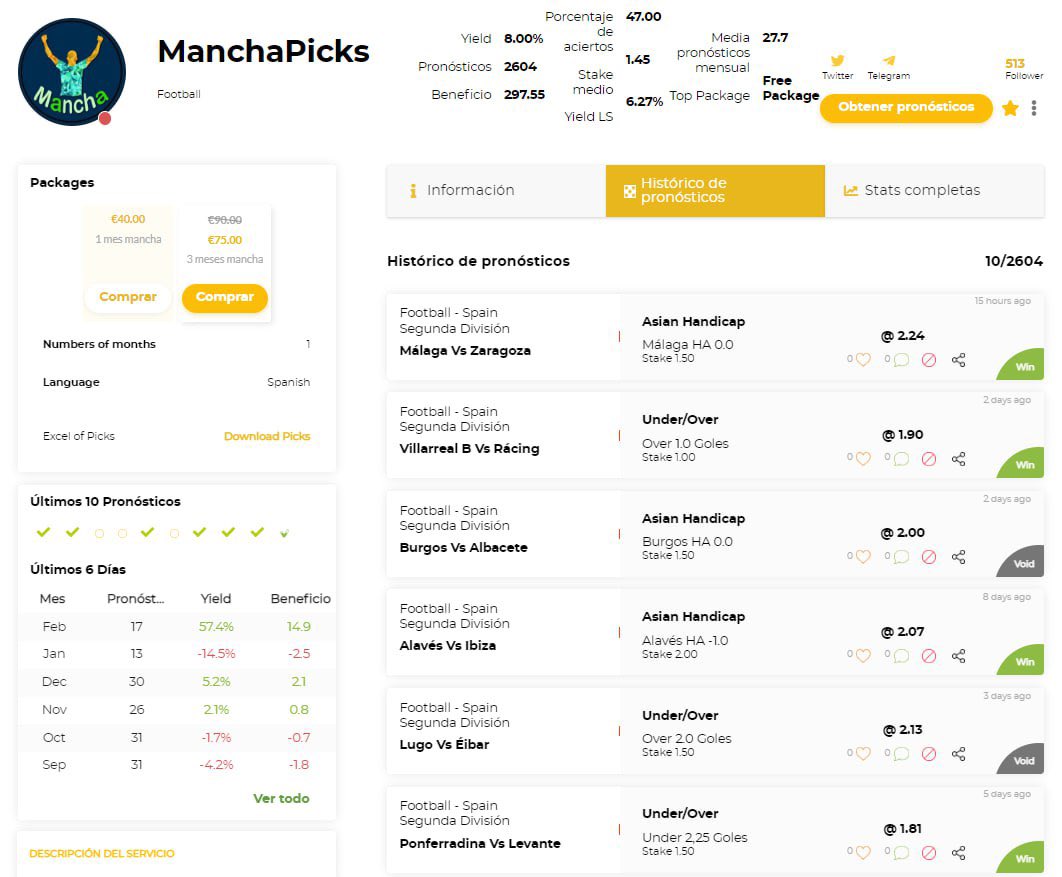Report the Málaga Vs Zaragoza pick
The width and height of the screenshot is (1062, 877).
click(929, 360)
